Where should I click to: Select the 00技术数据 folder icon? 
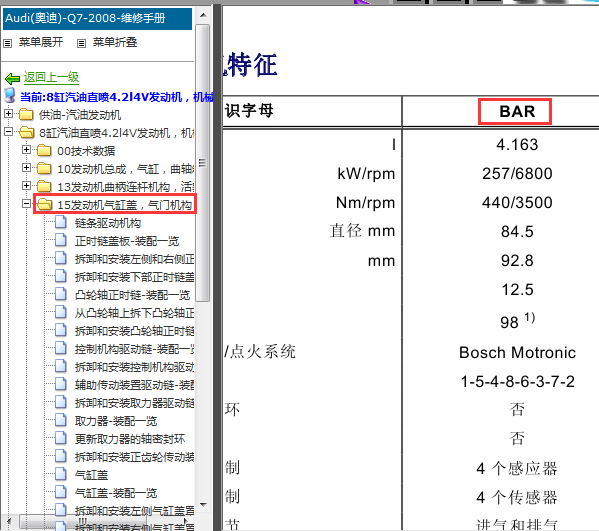(44, 150)
